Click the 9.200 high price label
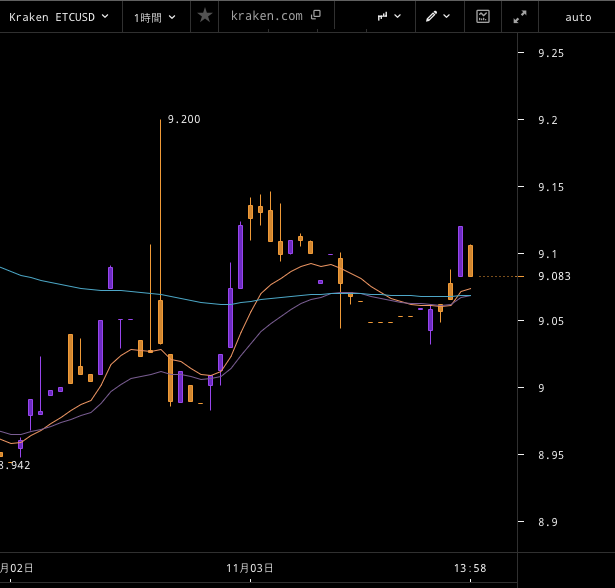The width and height of the screenshot is (615, 588). [x=184, y=119]
